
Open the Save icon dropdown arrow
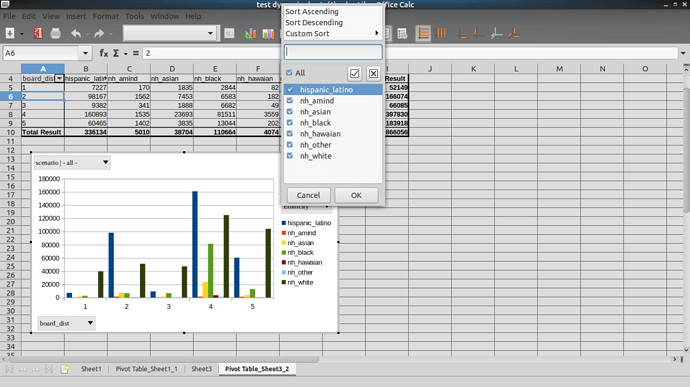point(21,33)
